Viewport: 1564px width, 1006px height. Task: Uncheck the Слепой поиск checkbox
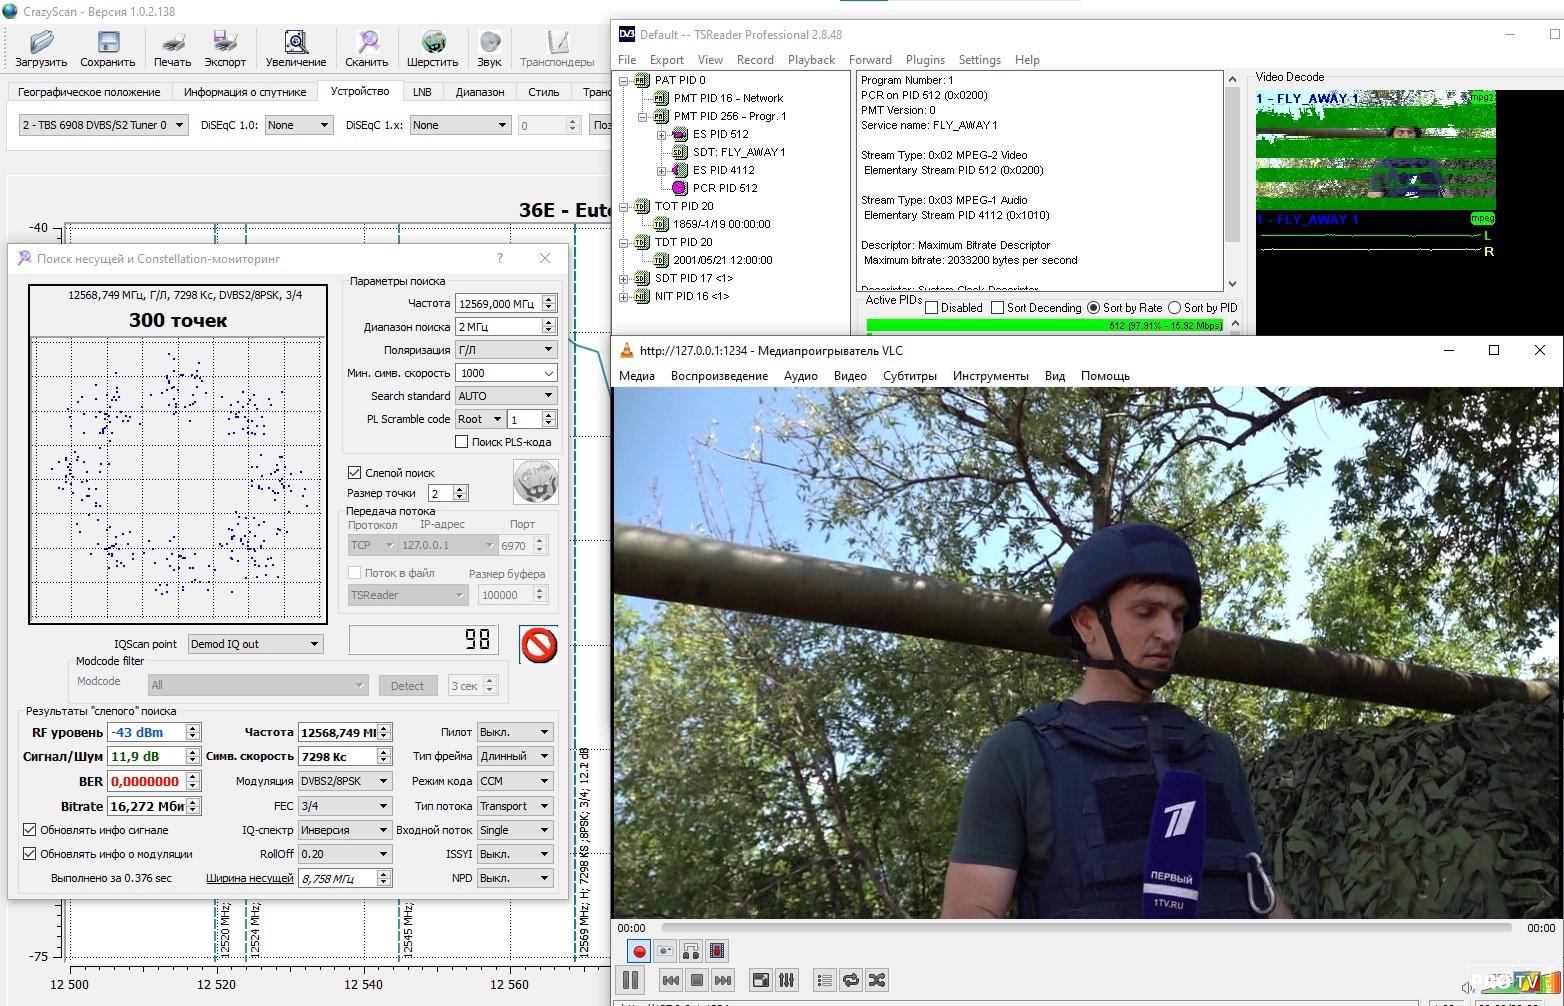tap(354, 473)
